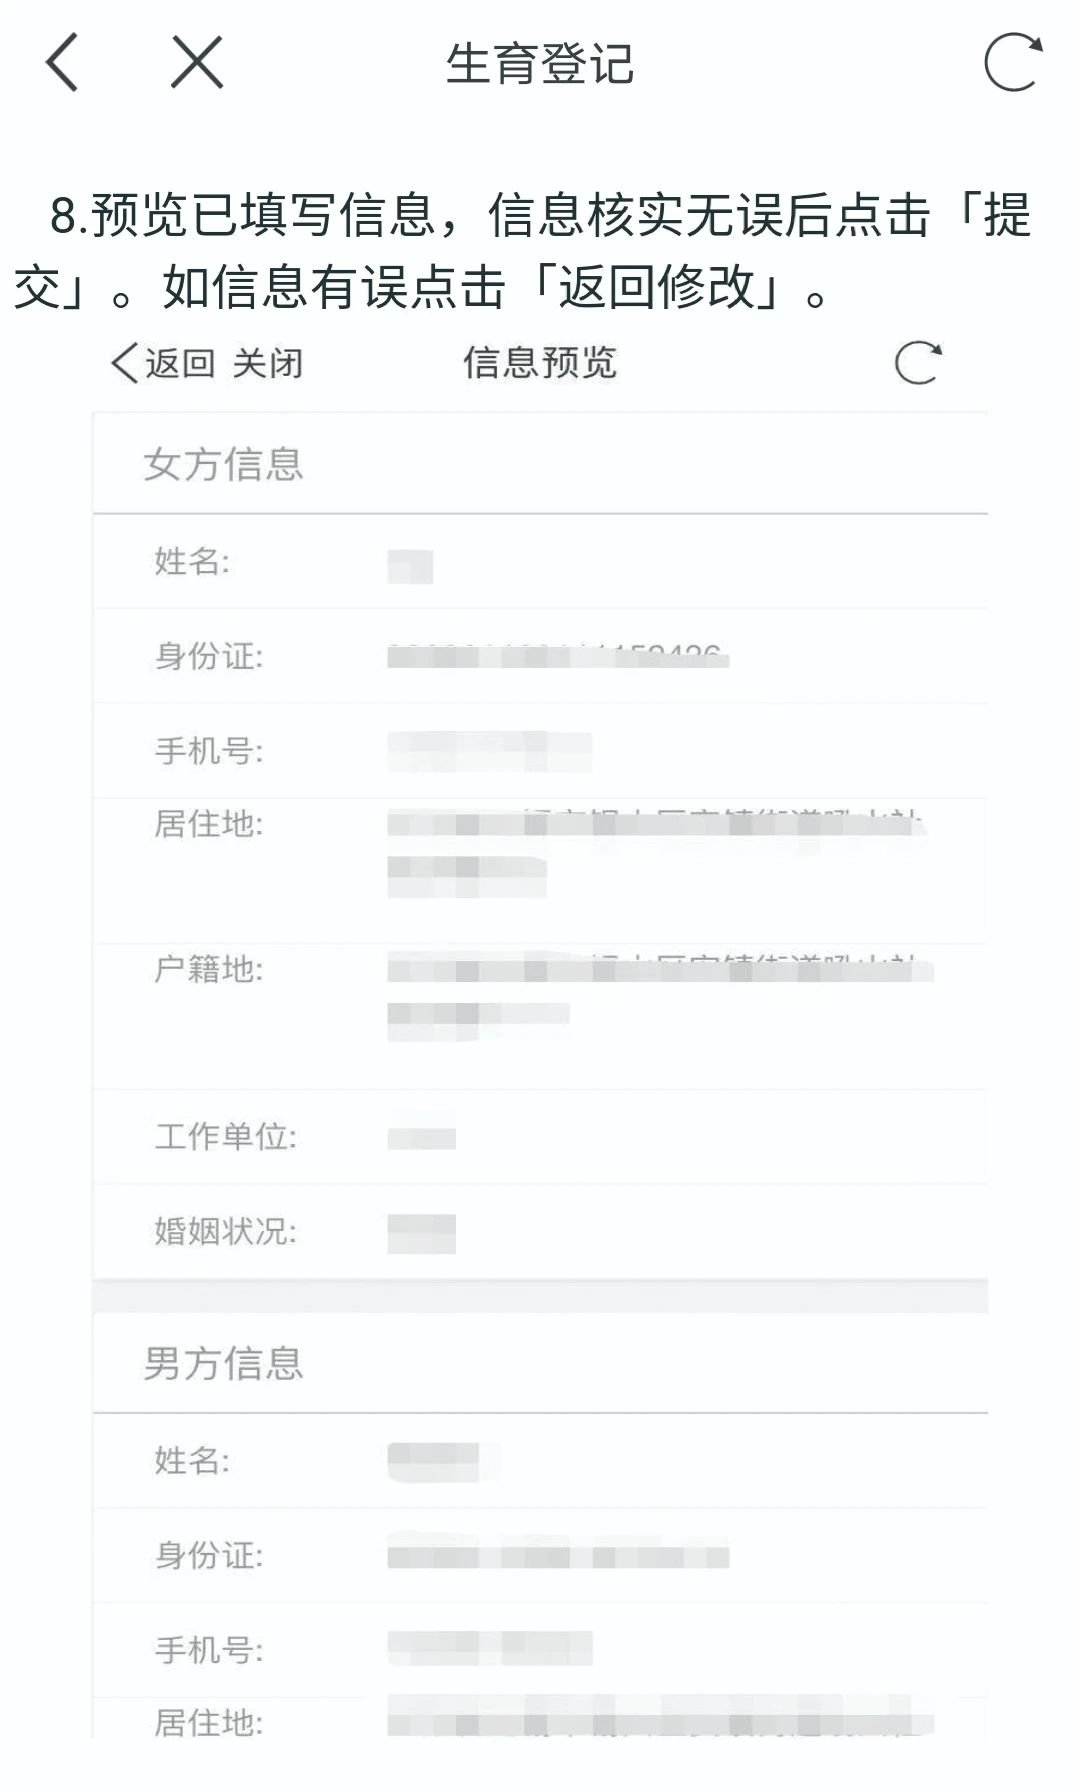Refresh the 信息预览 screen
1080x1789 pixels.
click(x=917, y=363)
